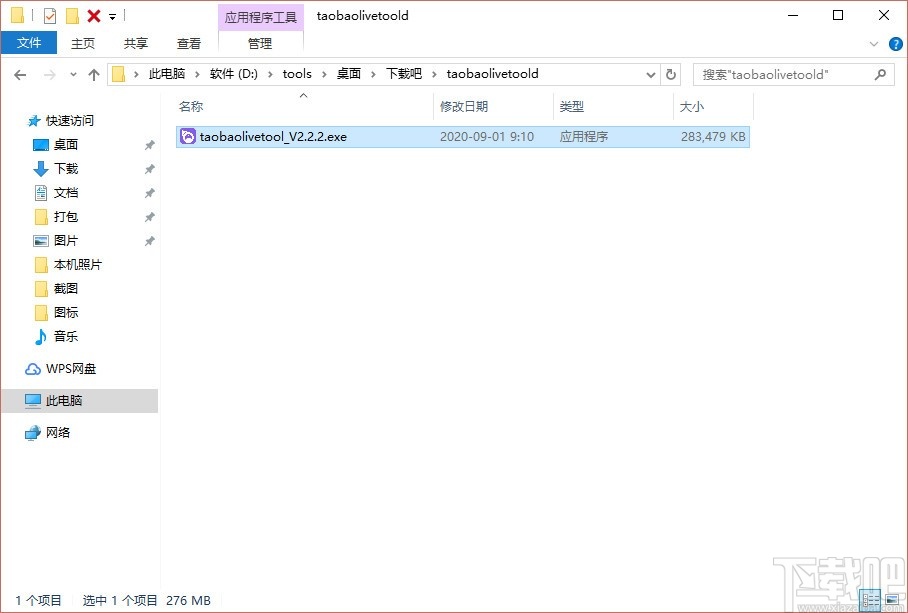Screen dimensions: 908x613
Task: Click the sort arrow above 名称 column
Action: point(302,96)
